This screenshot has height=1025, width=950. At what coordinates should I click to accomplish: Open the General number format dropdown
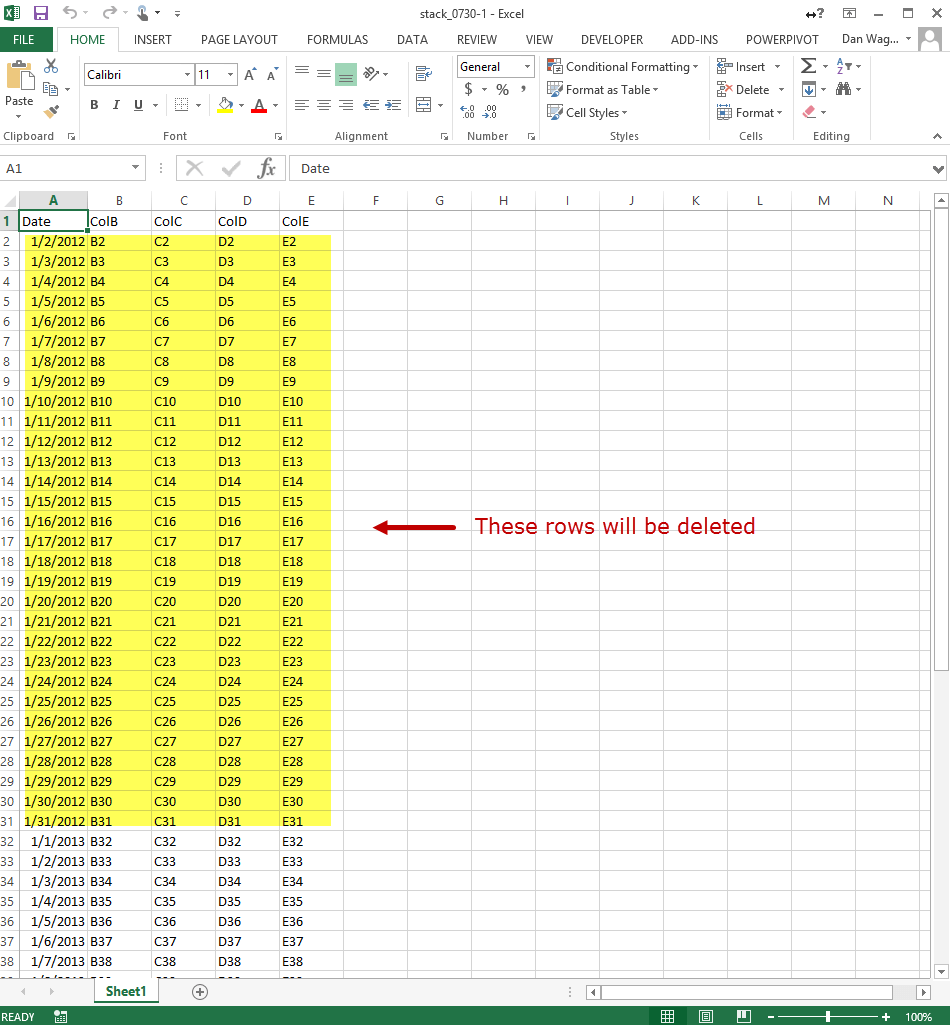pyautogui.click(x=527, y=67)
